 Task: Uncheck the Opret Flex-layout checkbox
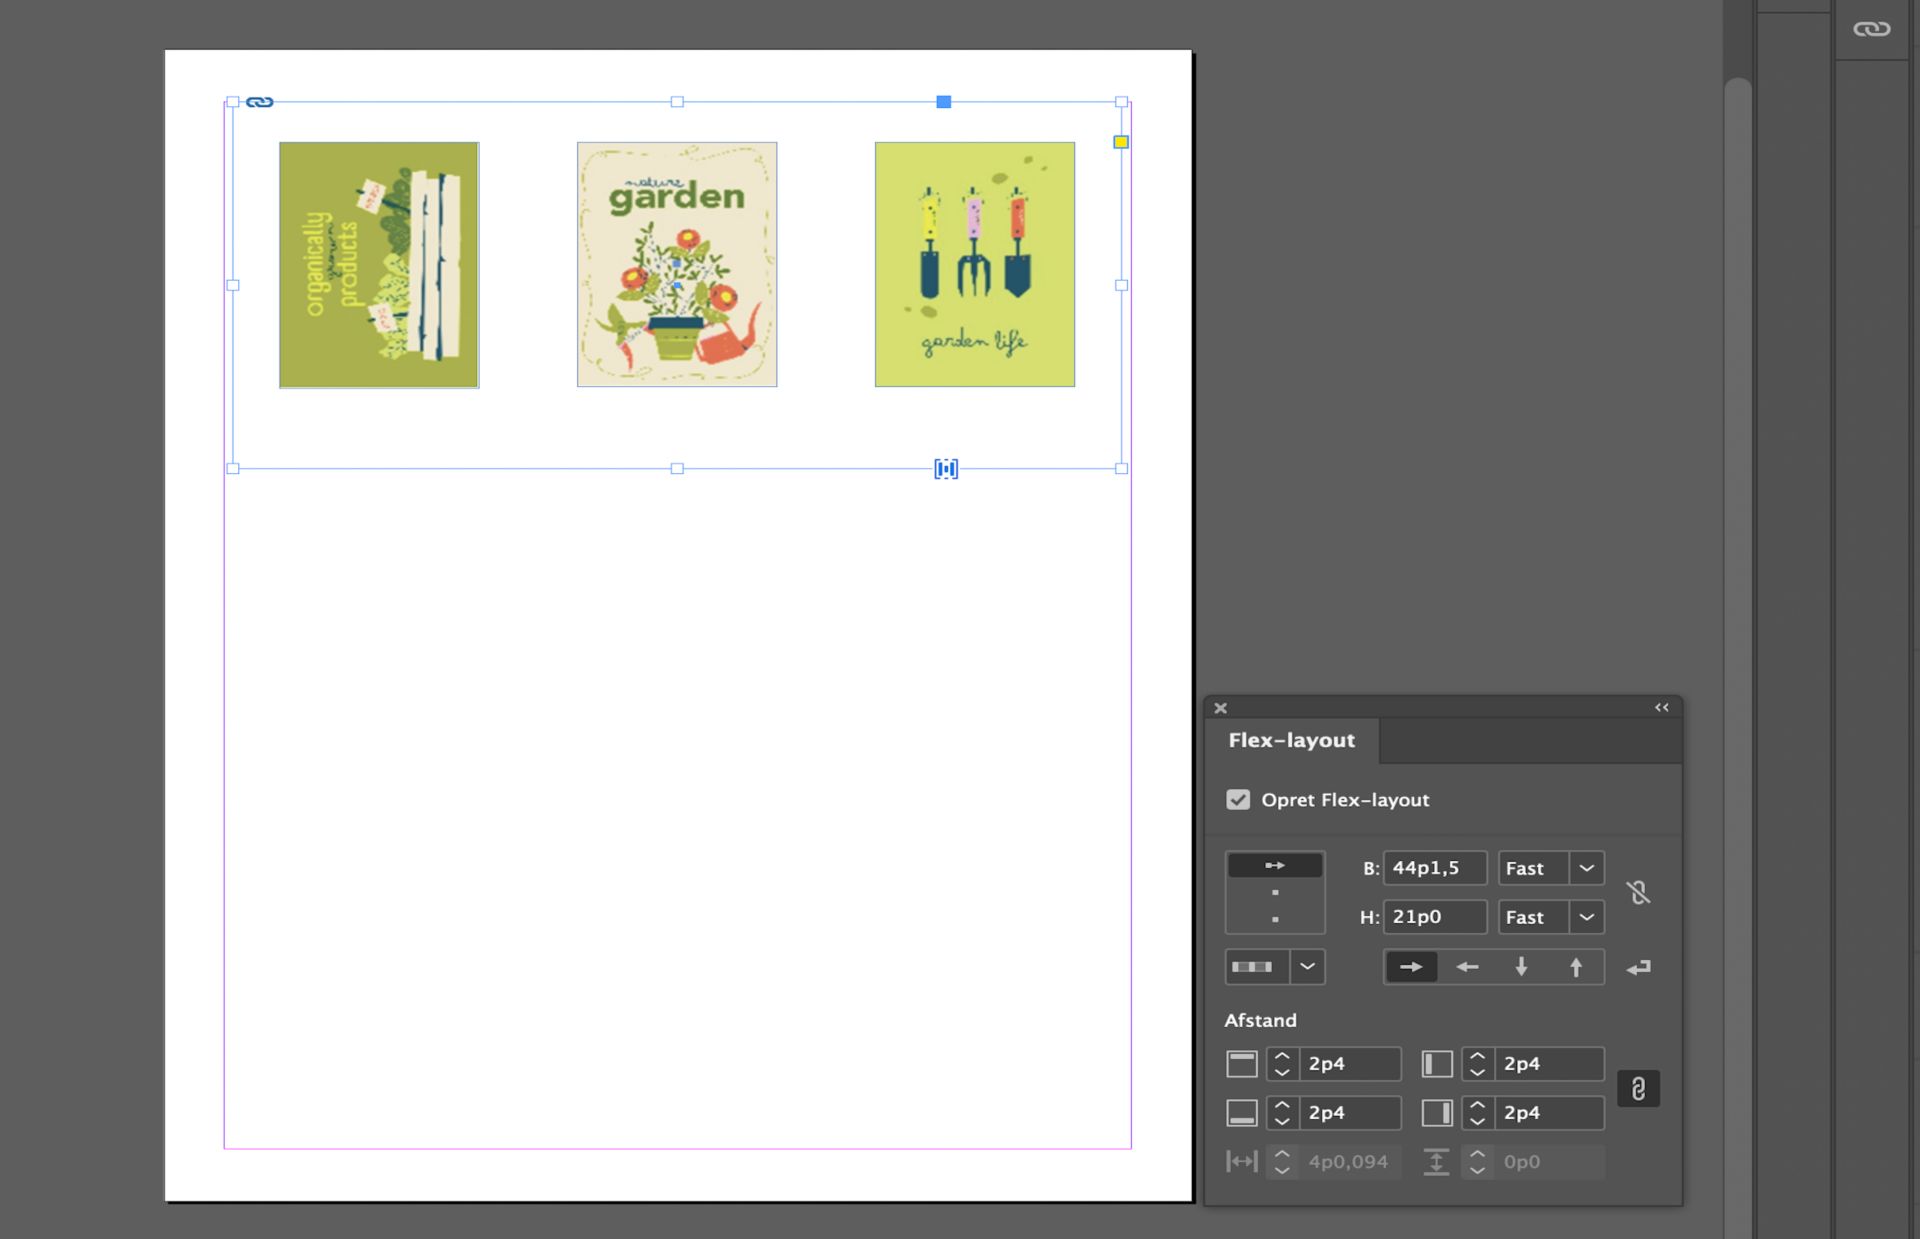pyautogui.click(x=1238, y=800)
